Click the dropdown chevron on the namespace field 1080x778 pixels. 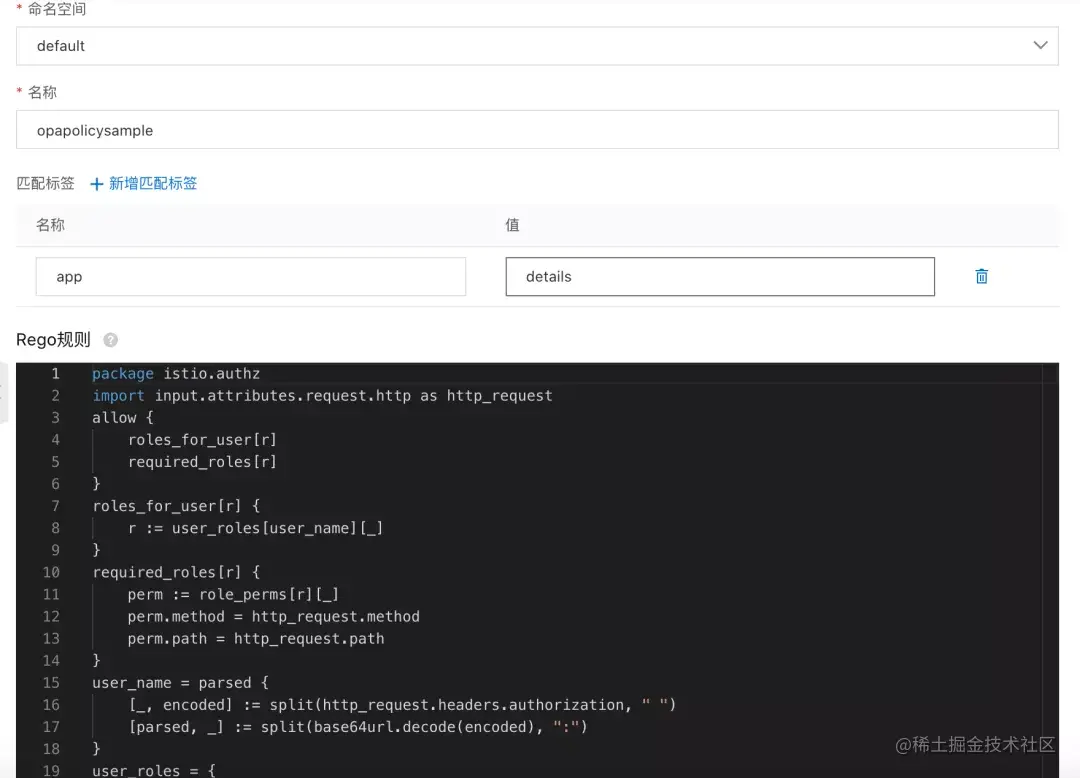click(1040, 45)
